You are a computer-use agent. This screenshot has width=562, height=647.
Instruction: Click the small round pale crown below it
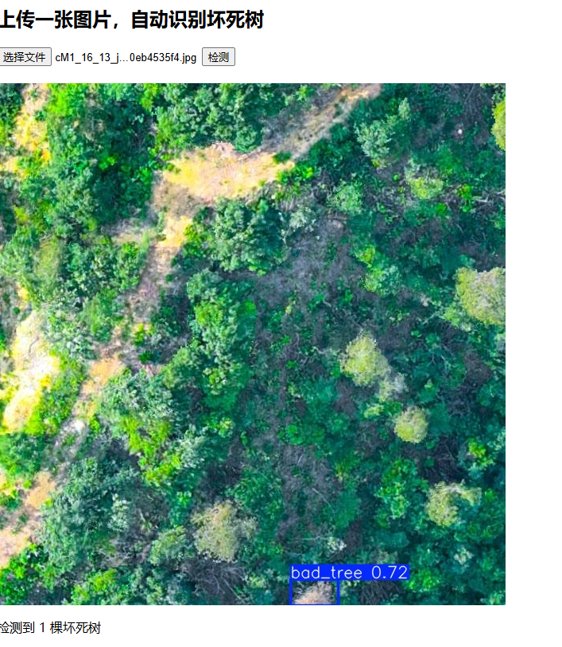click(411, 425)
